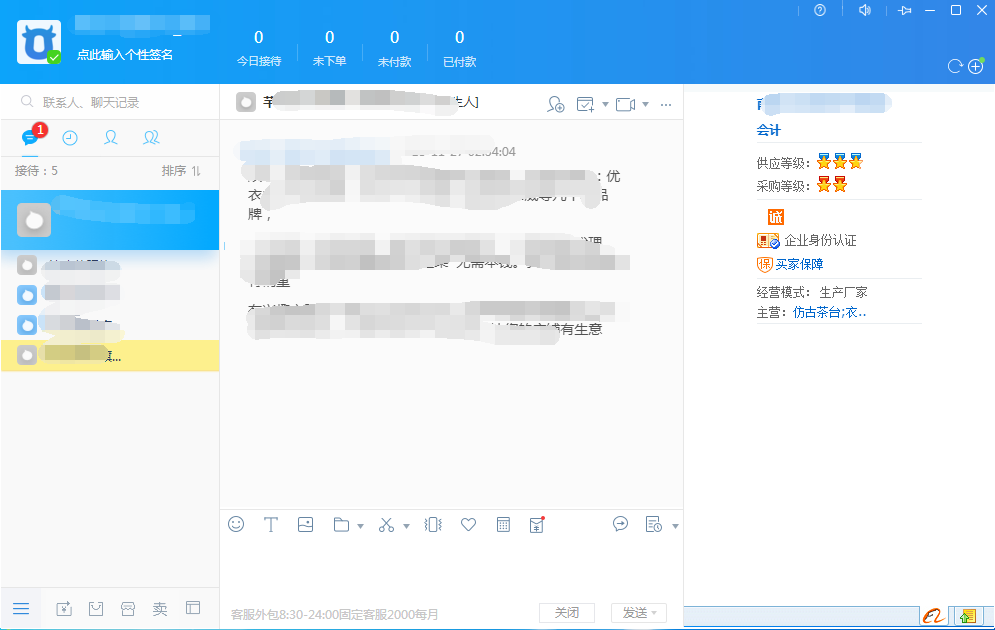The height and width of the screenshot is (630, 995).
Task: Click the heart icon in chat toolbar
Action: [468, 524]
